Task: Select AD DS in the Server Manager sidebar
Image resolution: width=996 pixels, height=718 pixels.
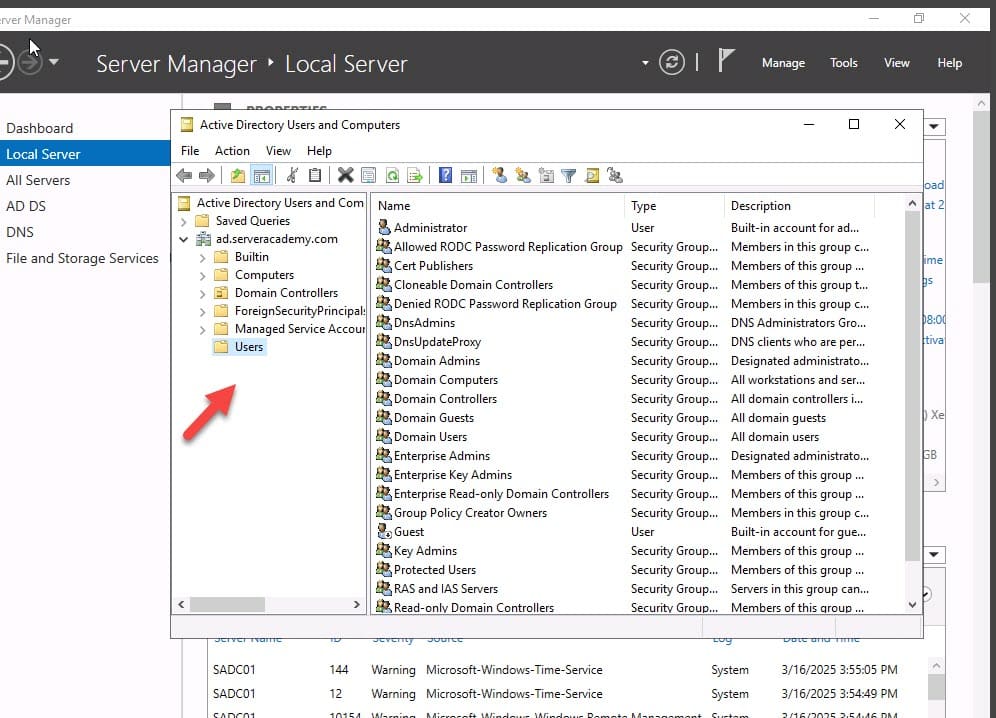Action: [x=26, y=206]
